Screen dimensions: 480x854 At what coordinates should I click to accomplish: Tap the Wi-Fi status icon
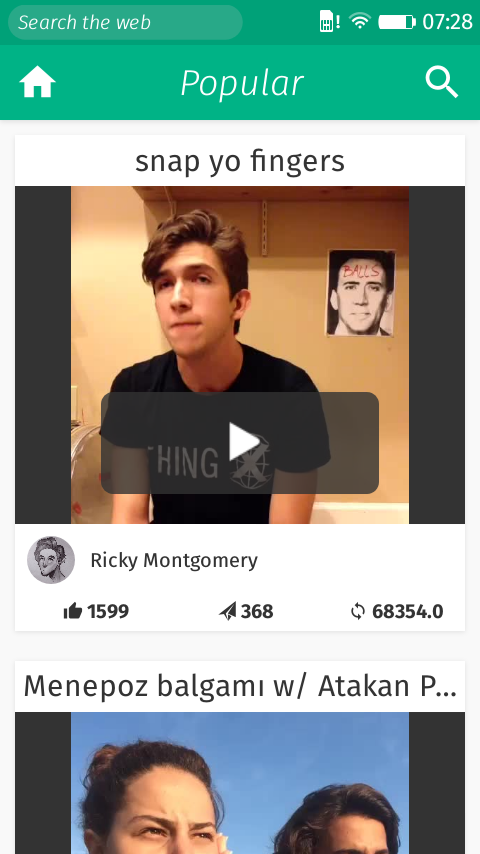[360, 21]
